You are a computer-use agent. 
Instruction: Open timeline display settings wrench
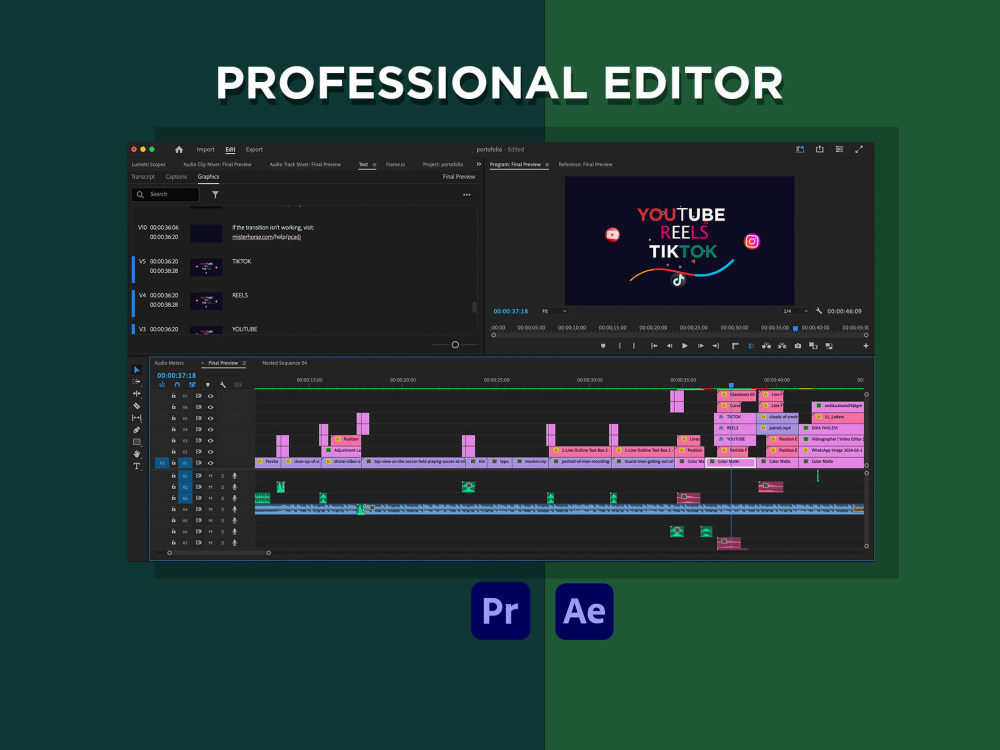[x=223, y=385]
